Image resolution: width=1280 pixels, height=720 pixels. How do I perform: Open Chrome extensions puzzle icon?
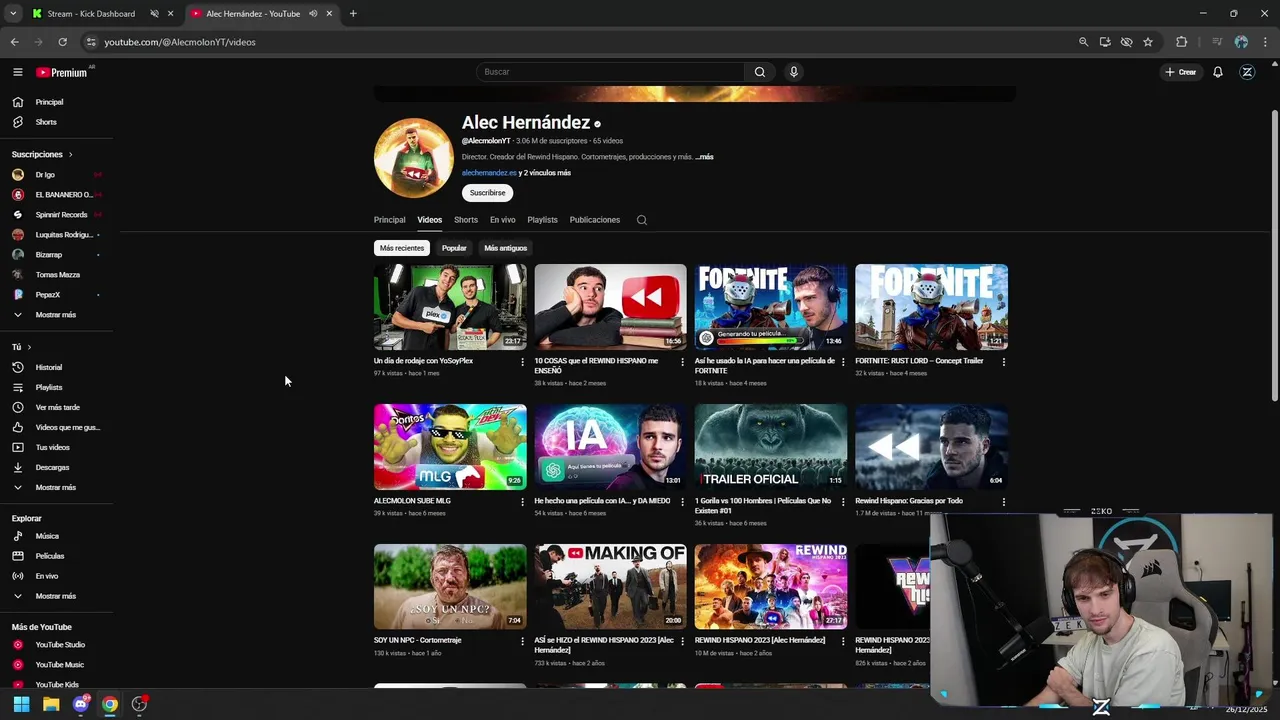[1182, 42]
